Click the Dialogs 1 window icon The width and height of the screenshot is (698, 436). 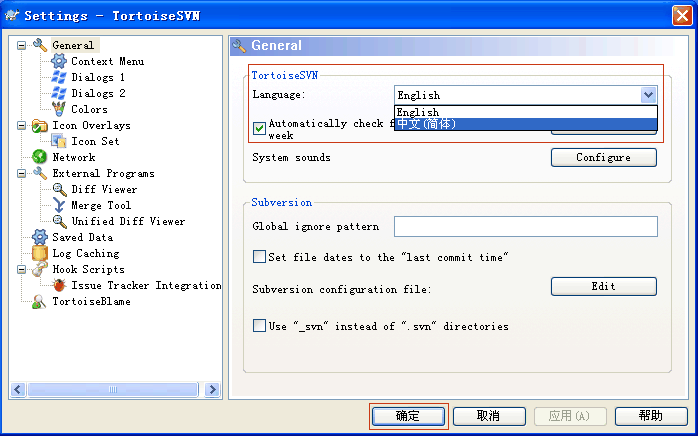[59, 77]
